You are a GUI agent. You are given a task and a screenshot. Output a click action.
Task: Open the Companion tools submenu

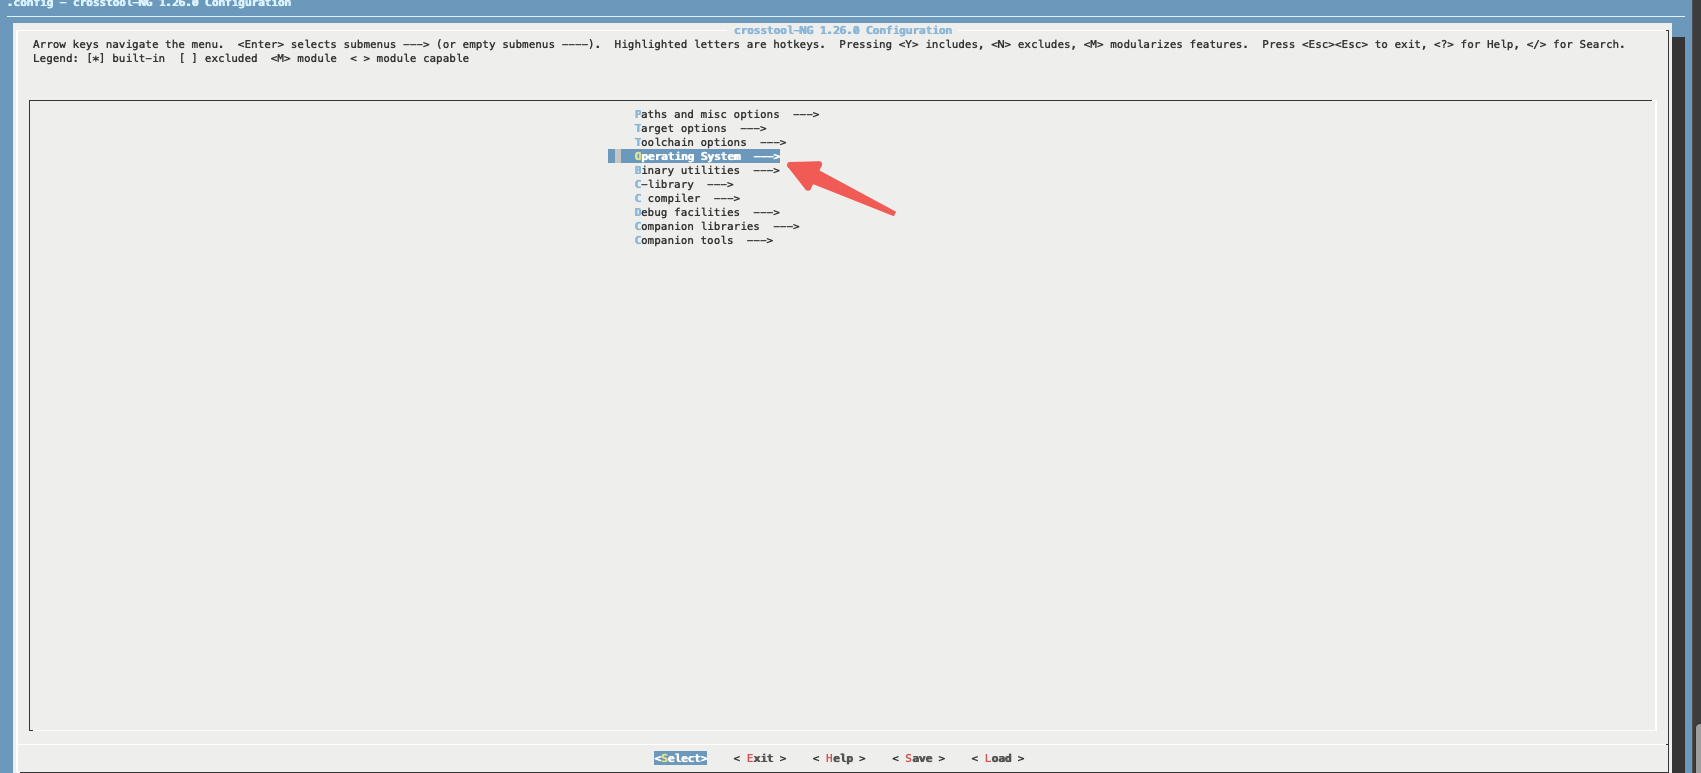coord(704,240)
